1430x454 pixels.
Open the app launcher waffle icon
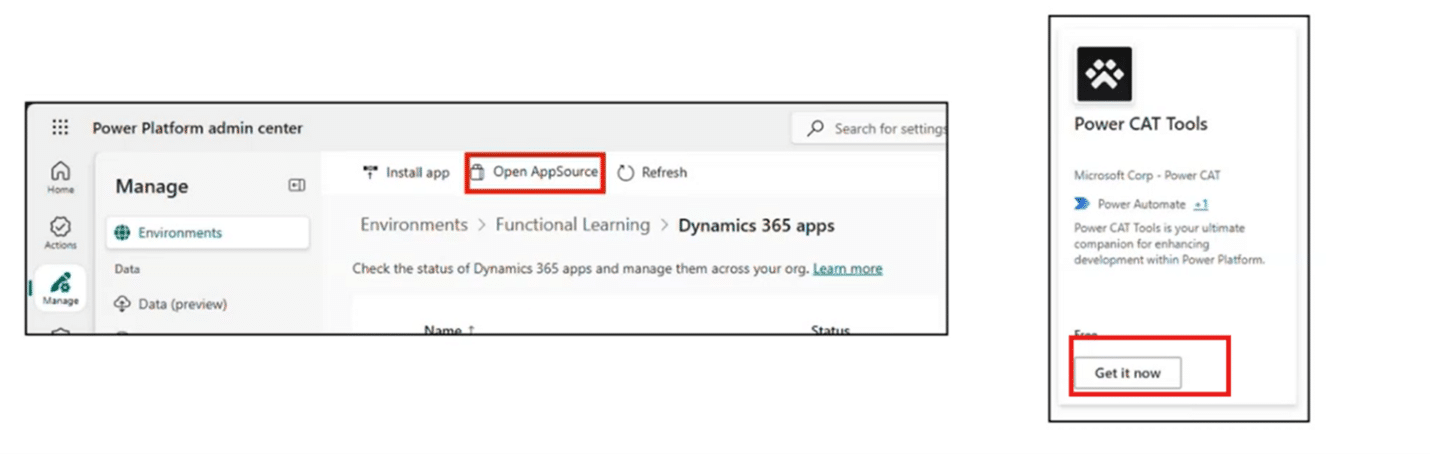tap(60, 127)
